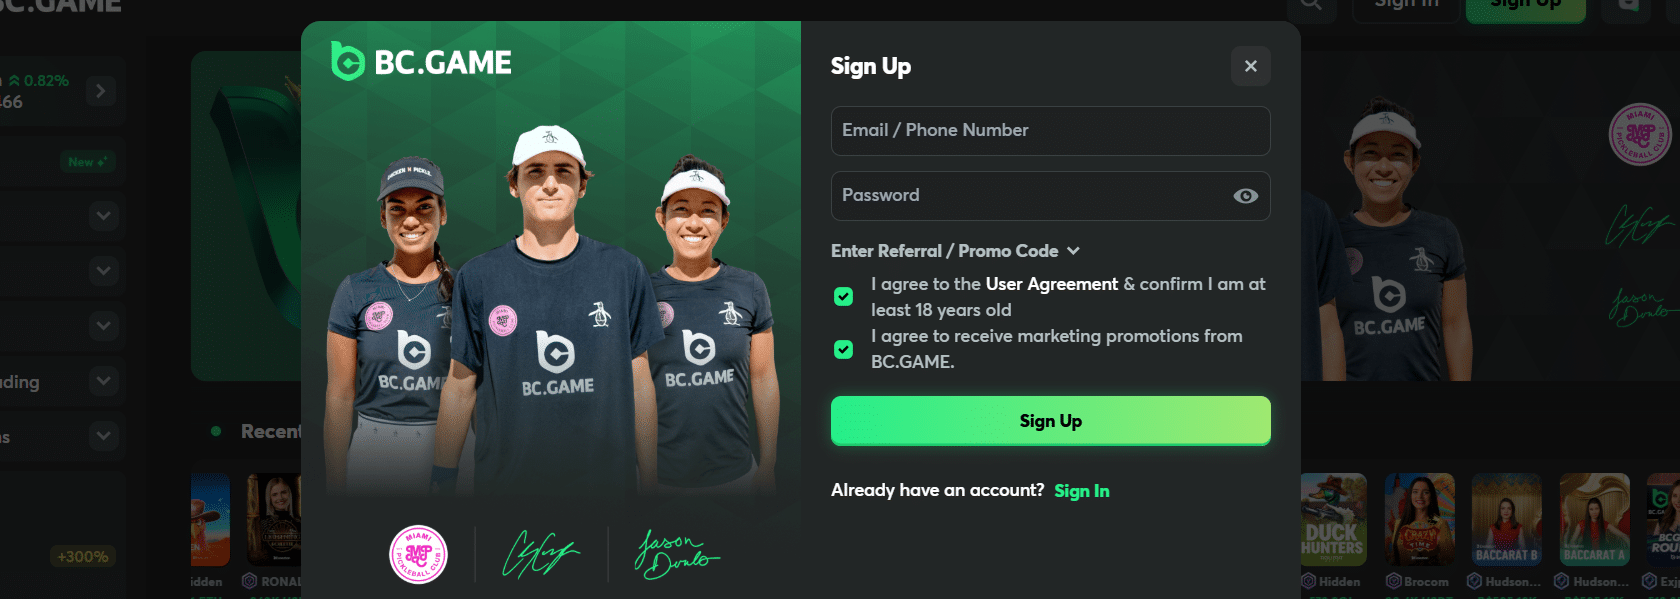Close the Sign Up dialog

click(x=1250, y=66)
